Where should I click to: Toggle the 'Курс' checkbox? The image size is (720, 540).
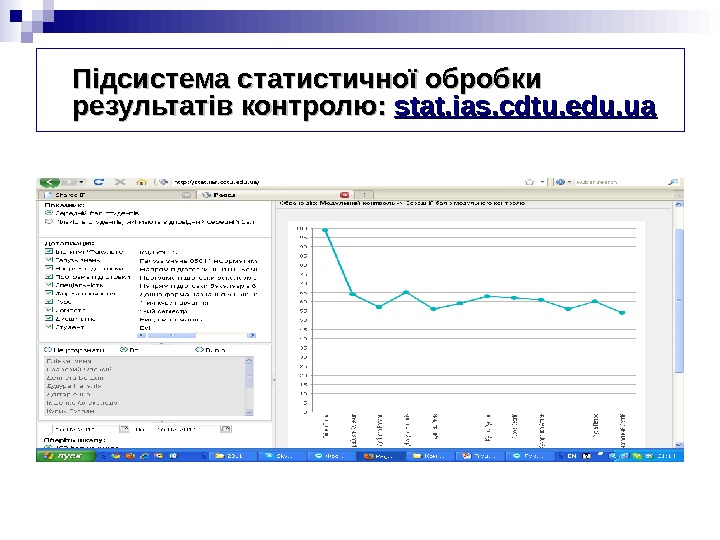click(49, 302)
